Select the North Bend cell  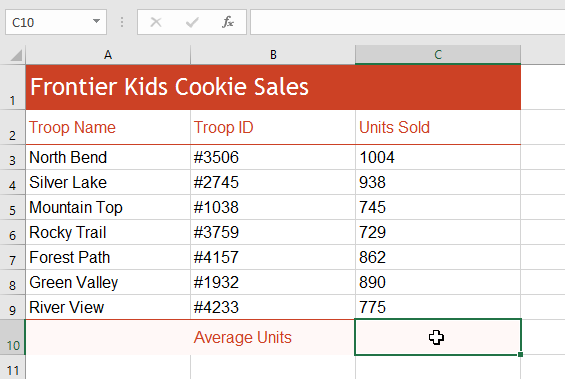pyautogui.click(x=108, y=157)
